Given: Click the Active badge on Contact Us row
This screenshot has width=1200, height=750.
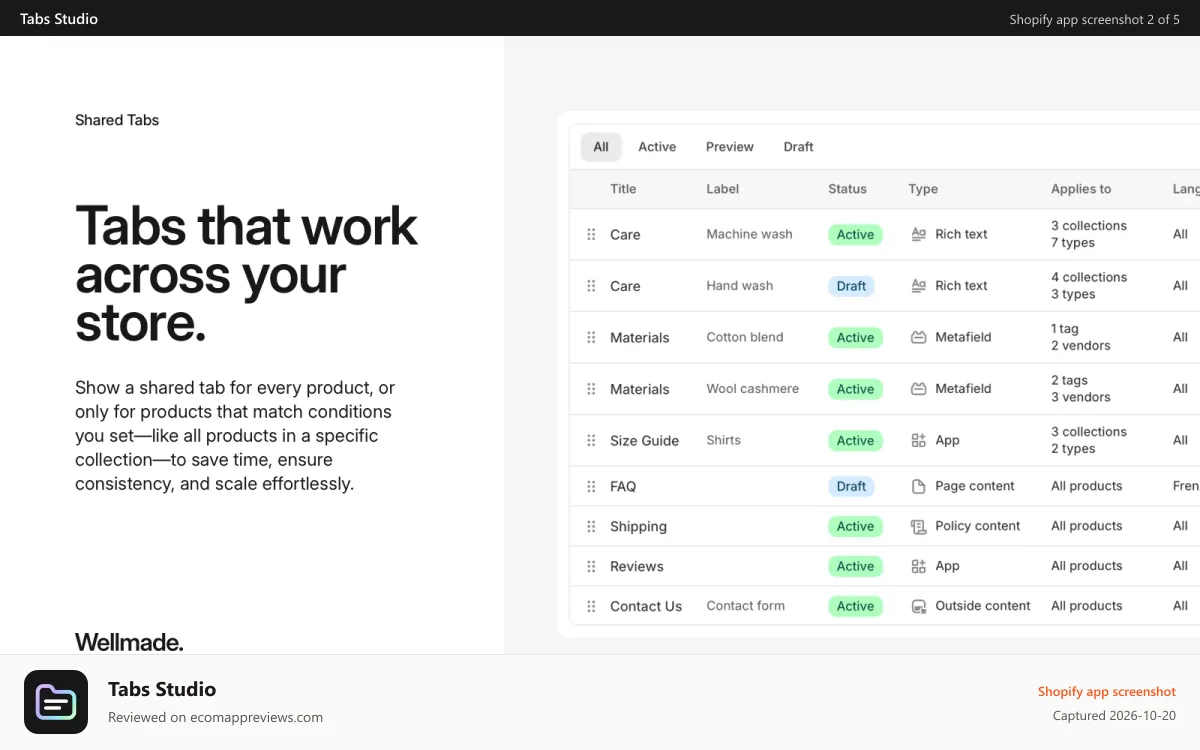Looking at the screenshot, I should click(855, 606).
